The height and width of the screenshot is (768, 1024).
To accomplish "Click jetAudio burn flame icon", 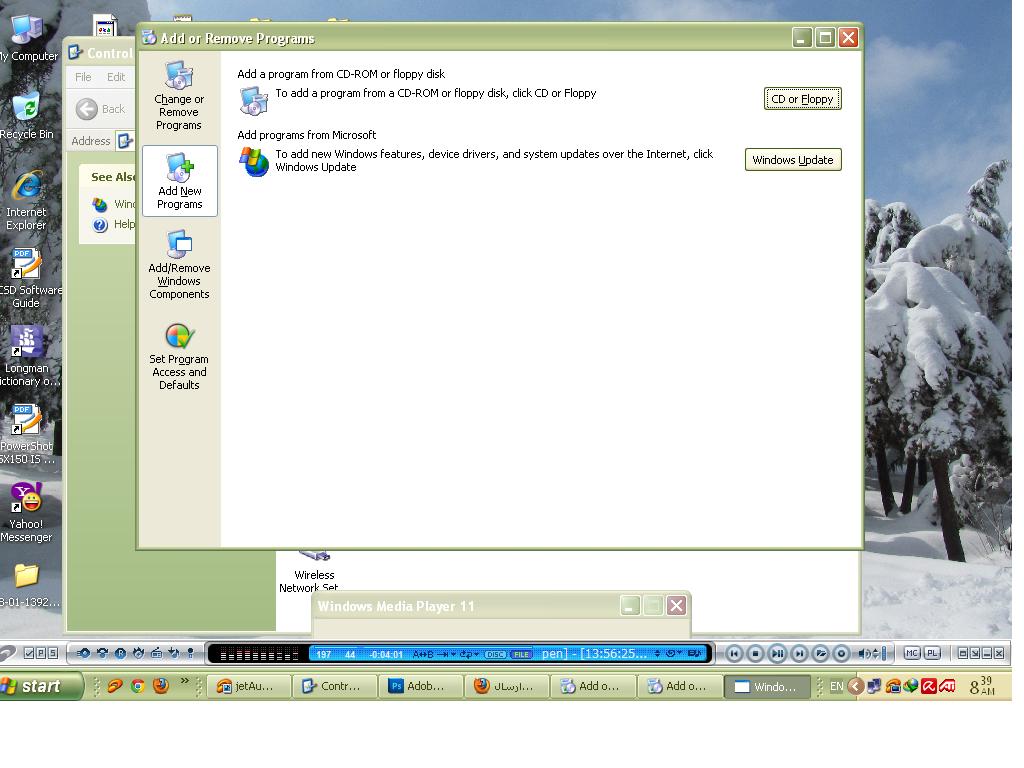I will coord(138,653).
